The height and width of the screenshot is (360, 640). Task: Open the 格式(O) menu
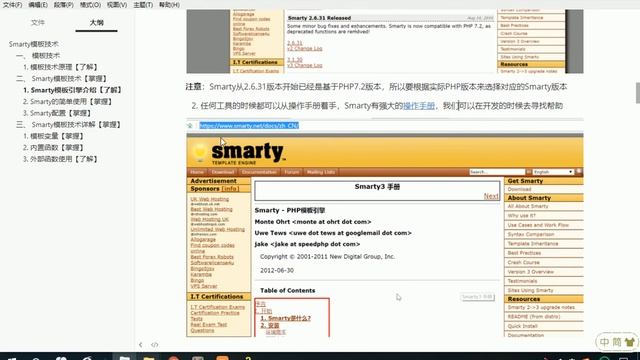pyautogui.click(x=90, y=5)
